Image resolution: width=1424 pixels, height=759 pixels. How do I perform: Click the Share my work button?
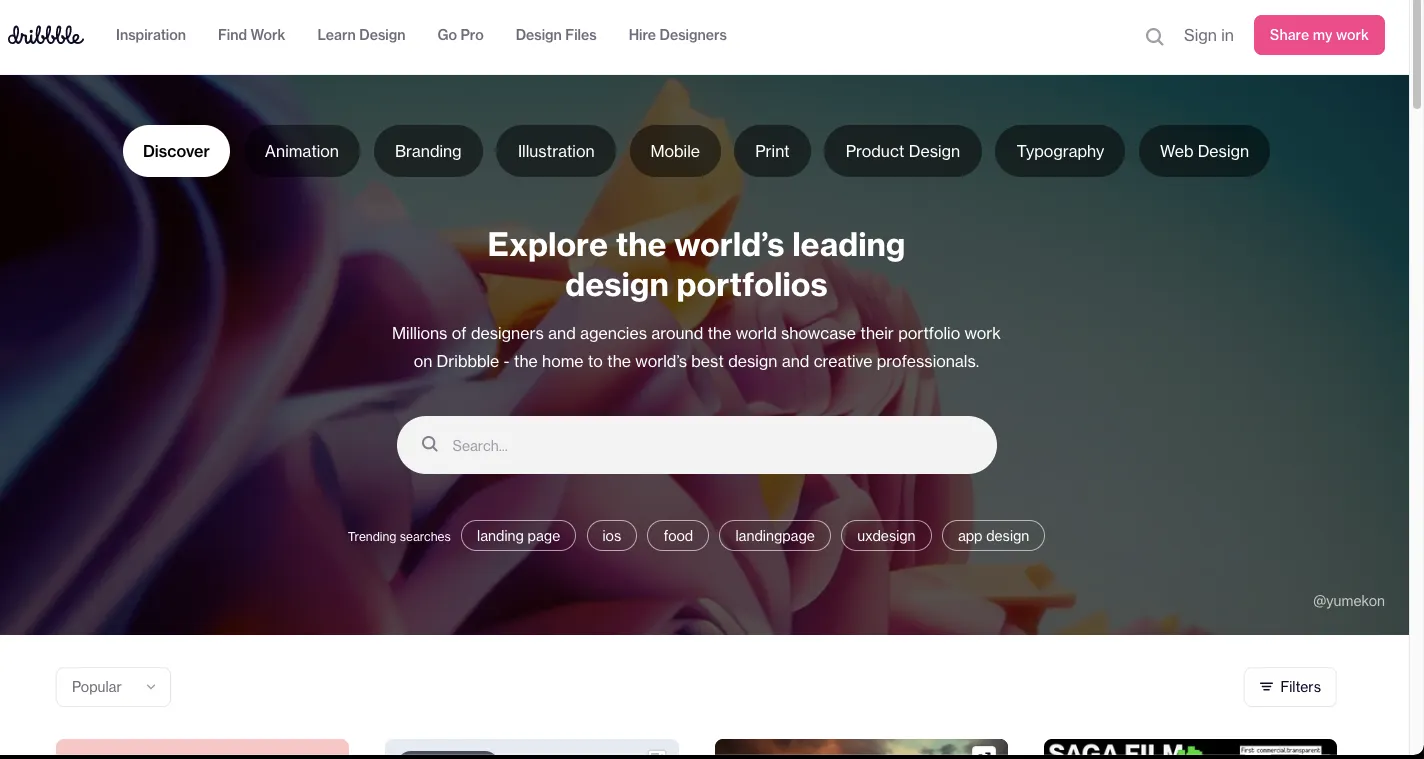tap(1318, 35)
